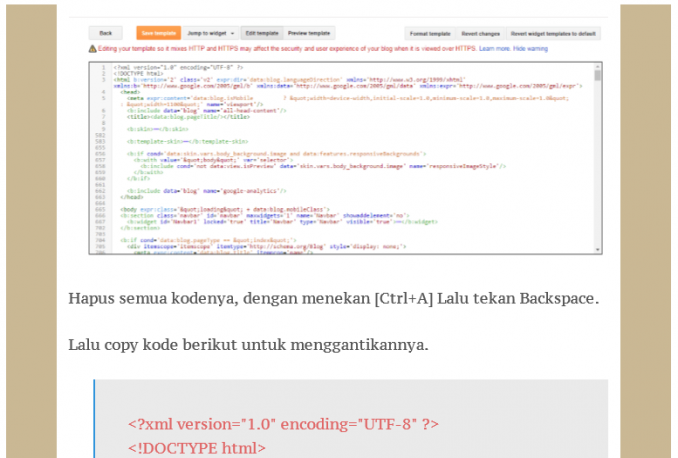Click the warning triangle icon
Screen dimensions: 678x458
[92, 47]
